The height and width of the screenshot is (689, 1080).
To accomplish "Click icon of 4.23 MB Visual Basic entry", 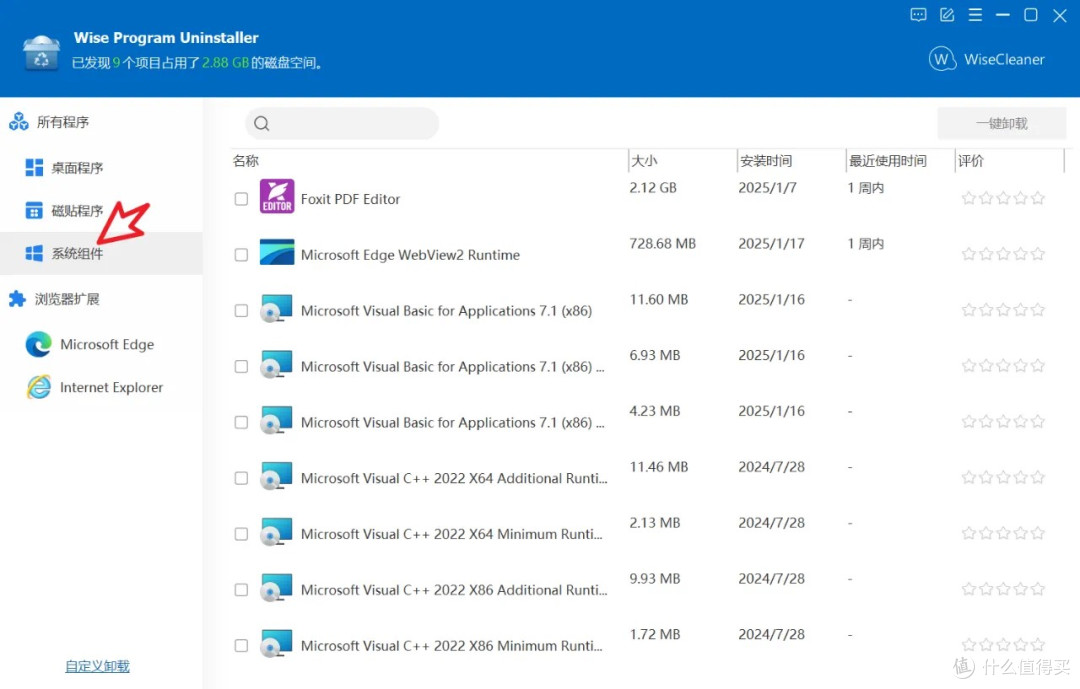I will [x=276, y=420].
